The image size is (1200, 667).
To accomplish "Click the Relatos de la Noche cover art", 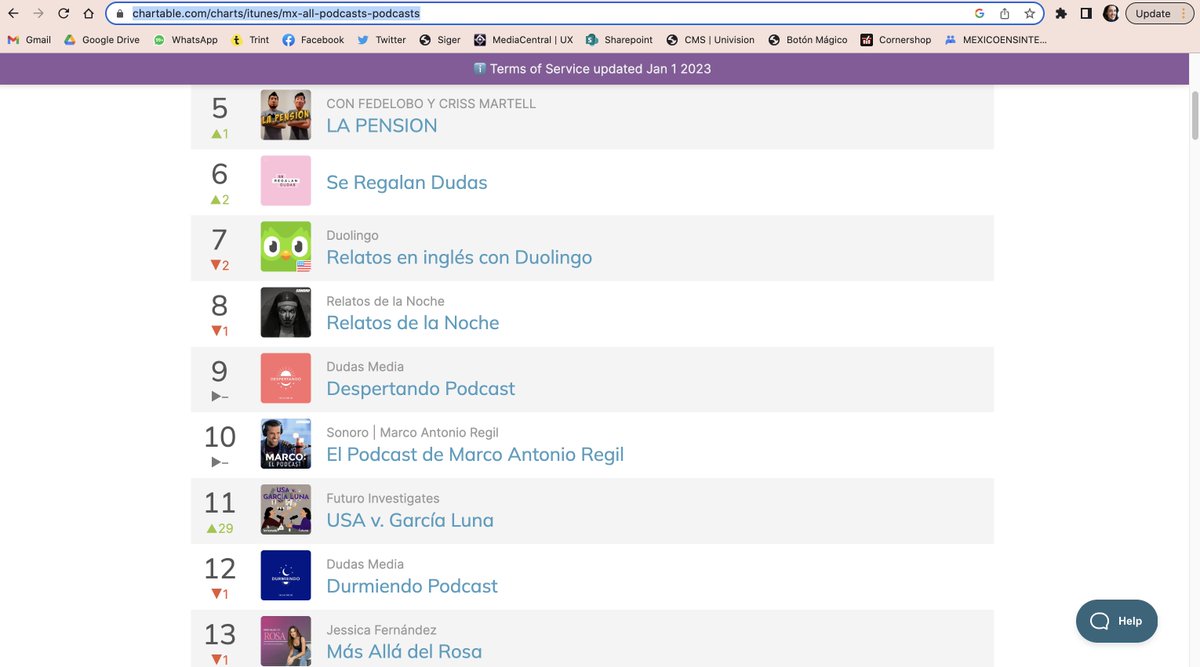I will click(285, 313).
